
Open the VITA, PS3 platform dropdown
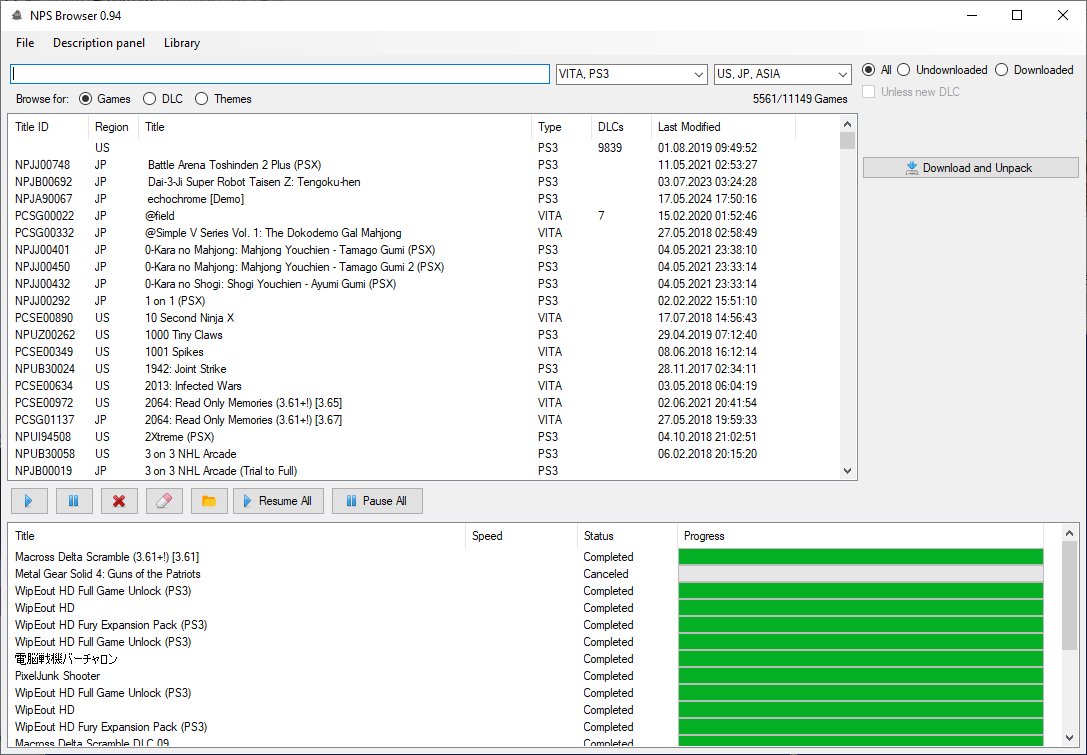[x=632, y=74]
